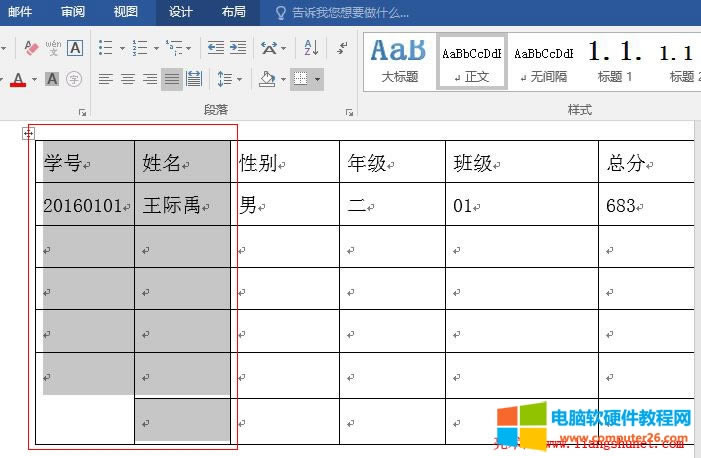This screenshot has width=701, height=458.
Task: Switch to the 审阅 ribbon tab
Action: [73, 12]
